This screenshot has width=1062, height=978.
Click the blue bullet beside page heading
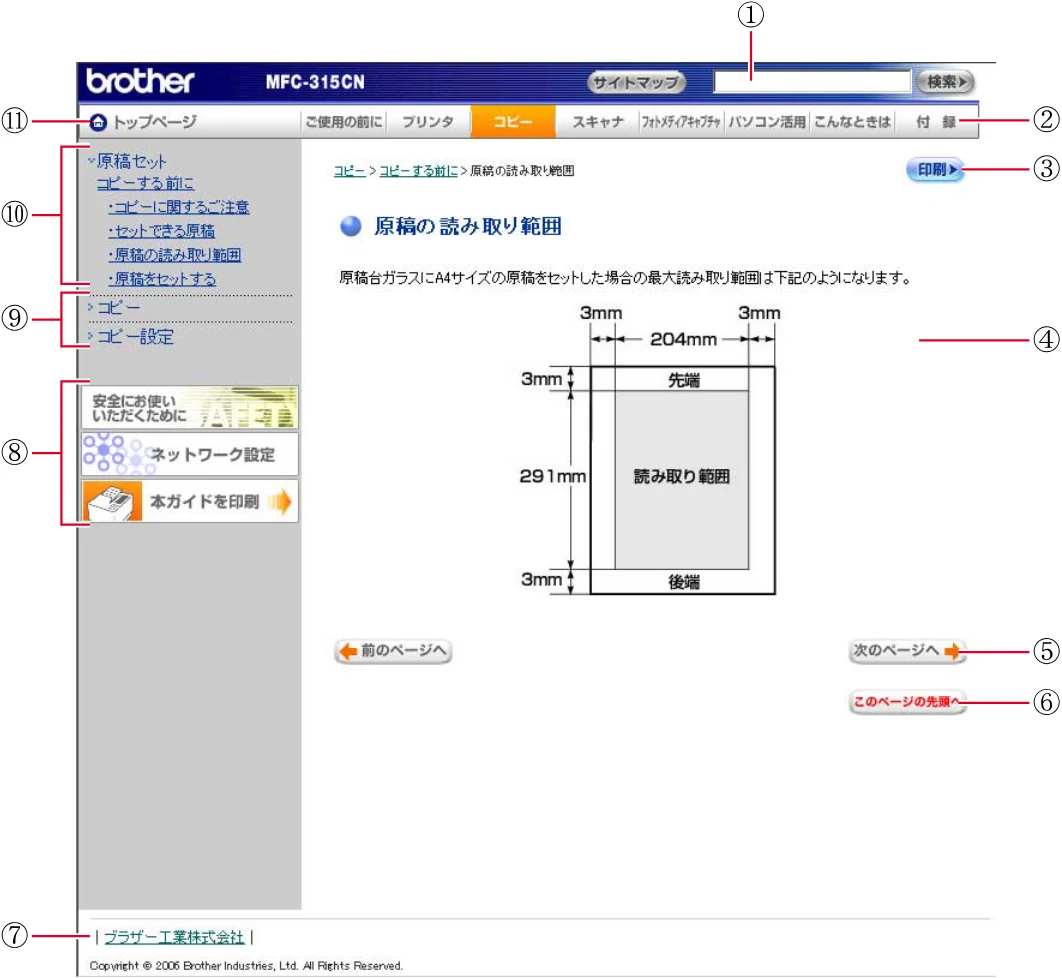tap(350, 226)
